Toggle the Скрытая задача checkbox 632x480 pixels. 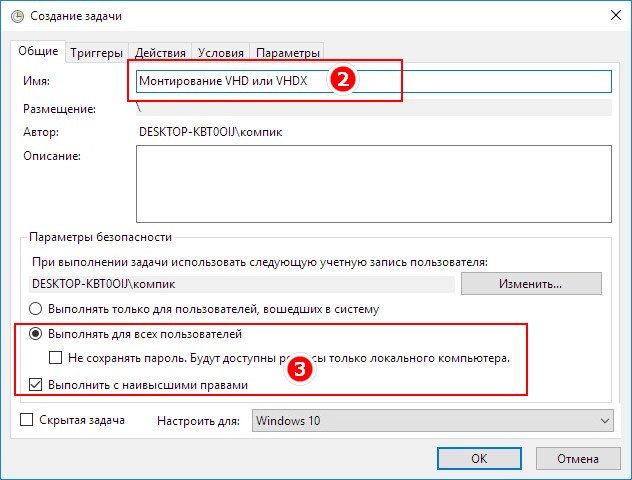coord(27,420)
